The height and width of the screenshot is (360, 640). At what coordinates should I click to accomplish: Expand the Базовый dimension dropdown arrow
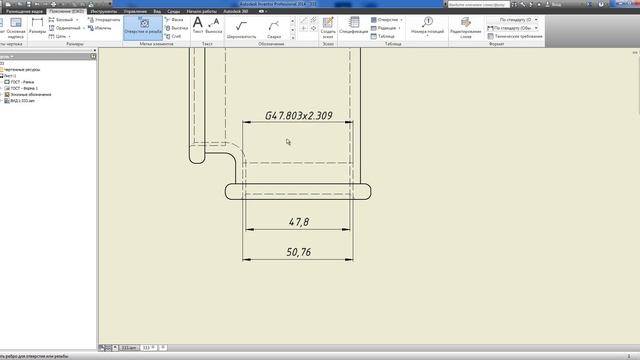[x=77, y=20]
